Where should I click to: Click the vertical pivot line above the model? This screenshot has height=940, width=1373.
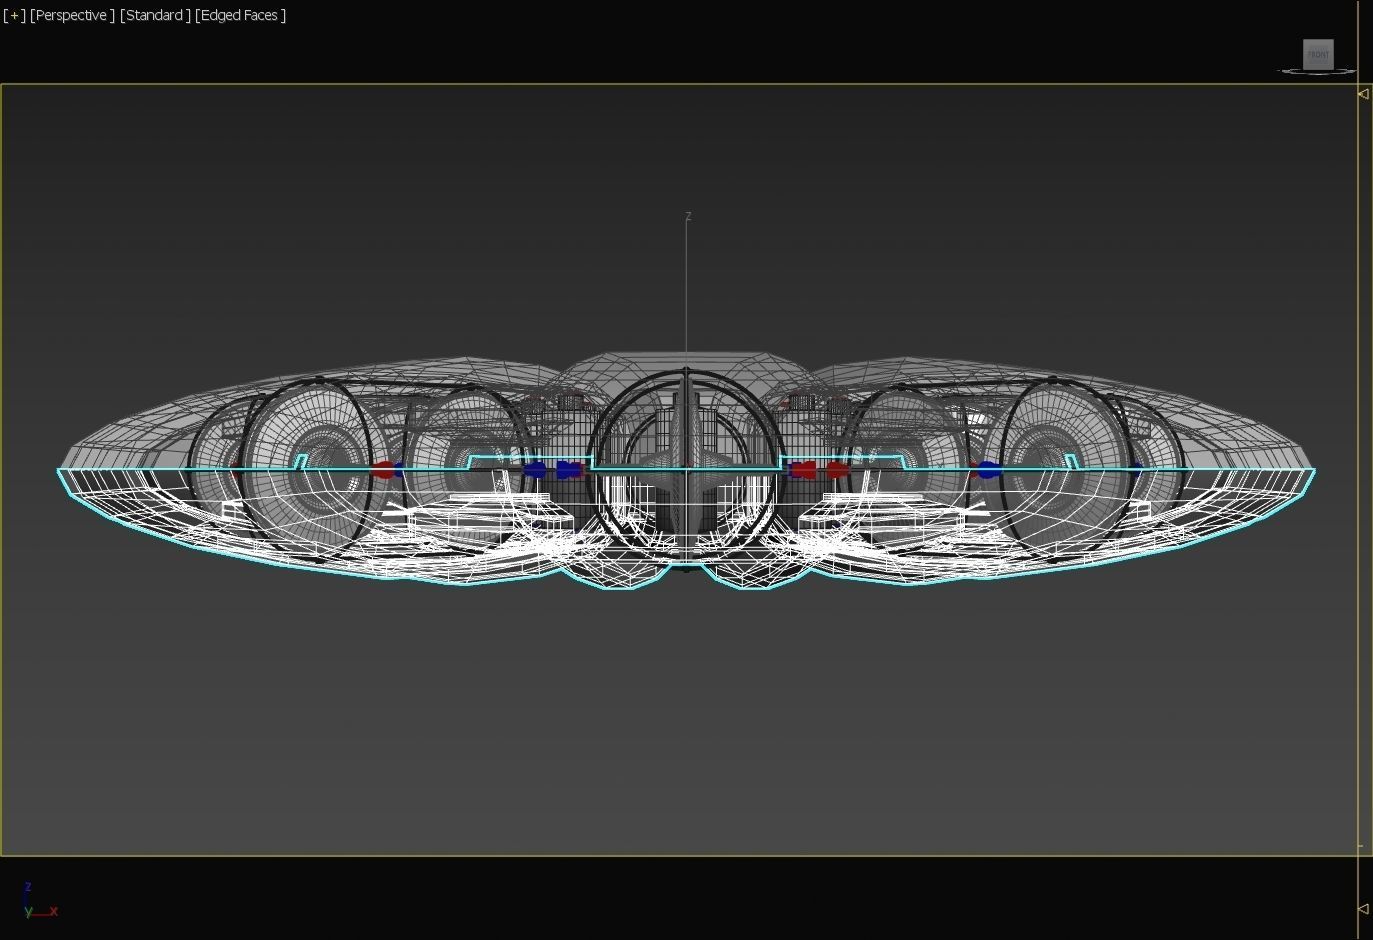tap(687, 290)
